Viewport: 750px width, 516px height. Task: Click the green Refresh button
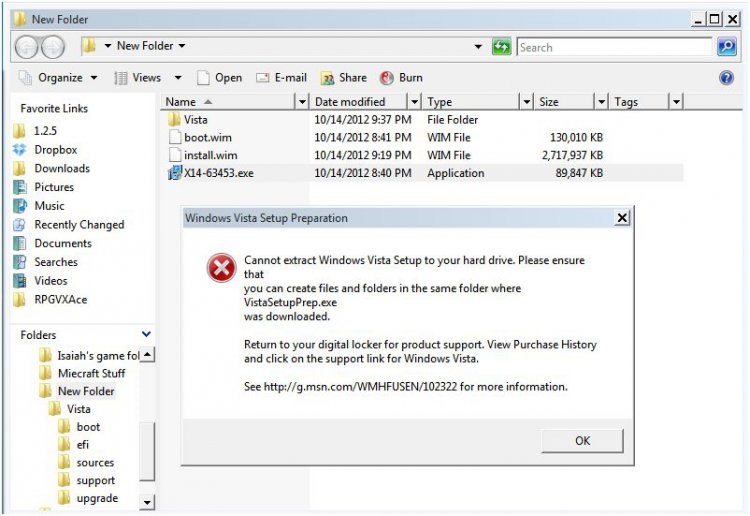point(501,47)
